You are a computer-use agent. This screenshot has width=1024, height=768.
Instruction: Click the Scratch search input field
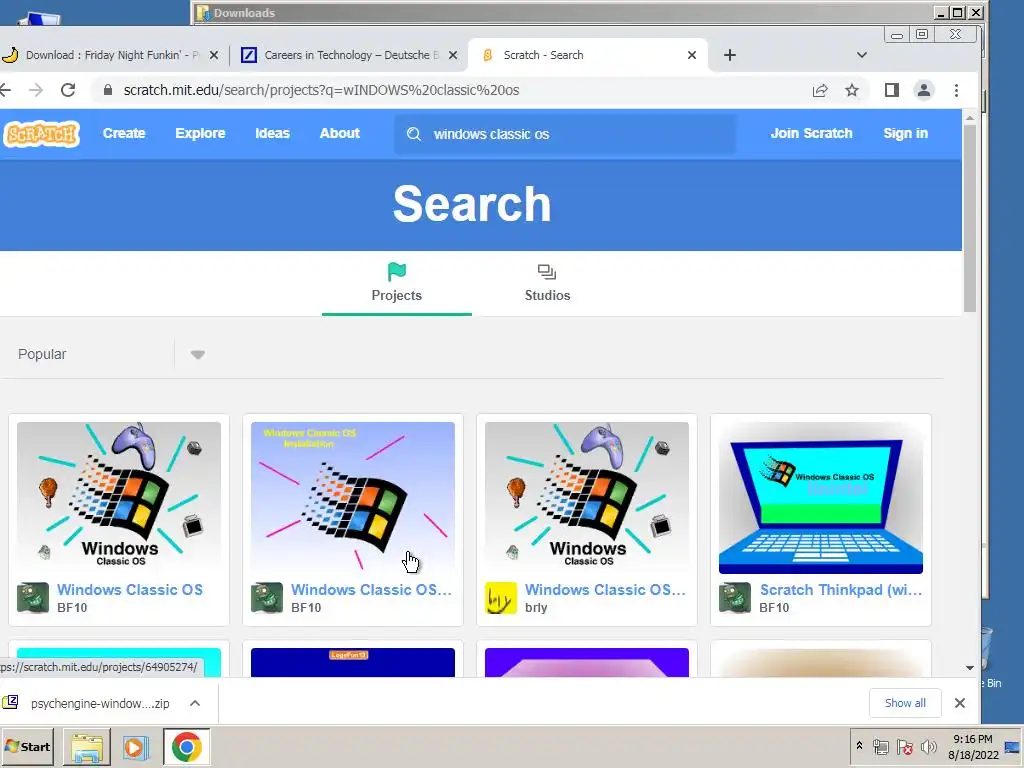[566, 134]
